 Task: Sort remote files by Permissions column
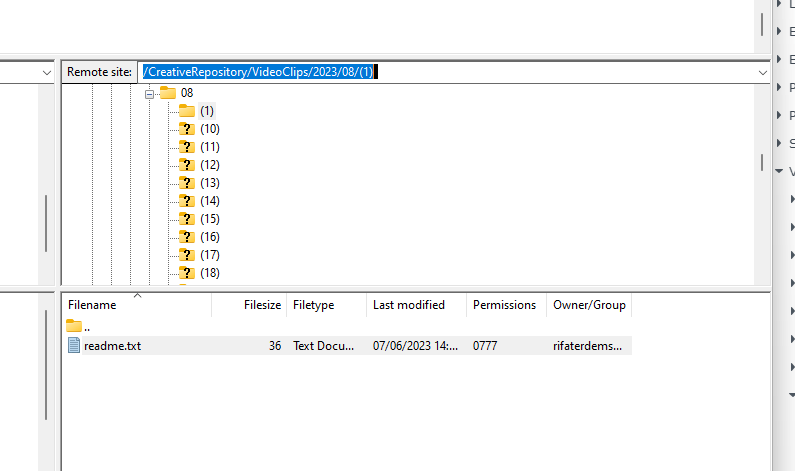pos(507,305)
